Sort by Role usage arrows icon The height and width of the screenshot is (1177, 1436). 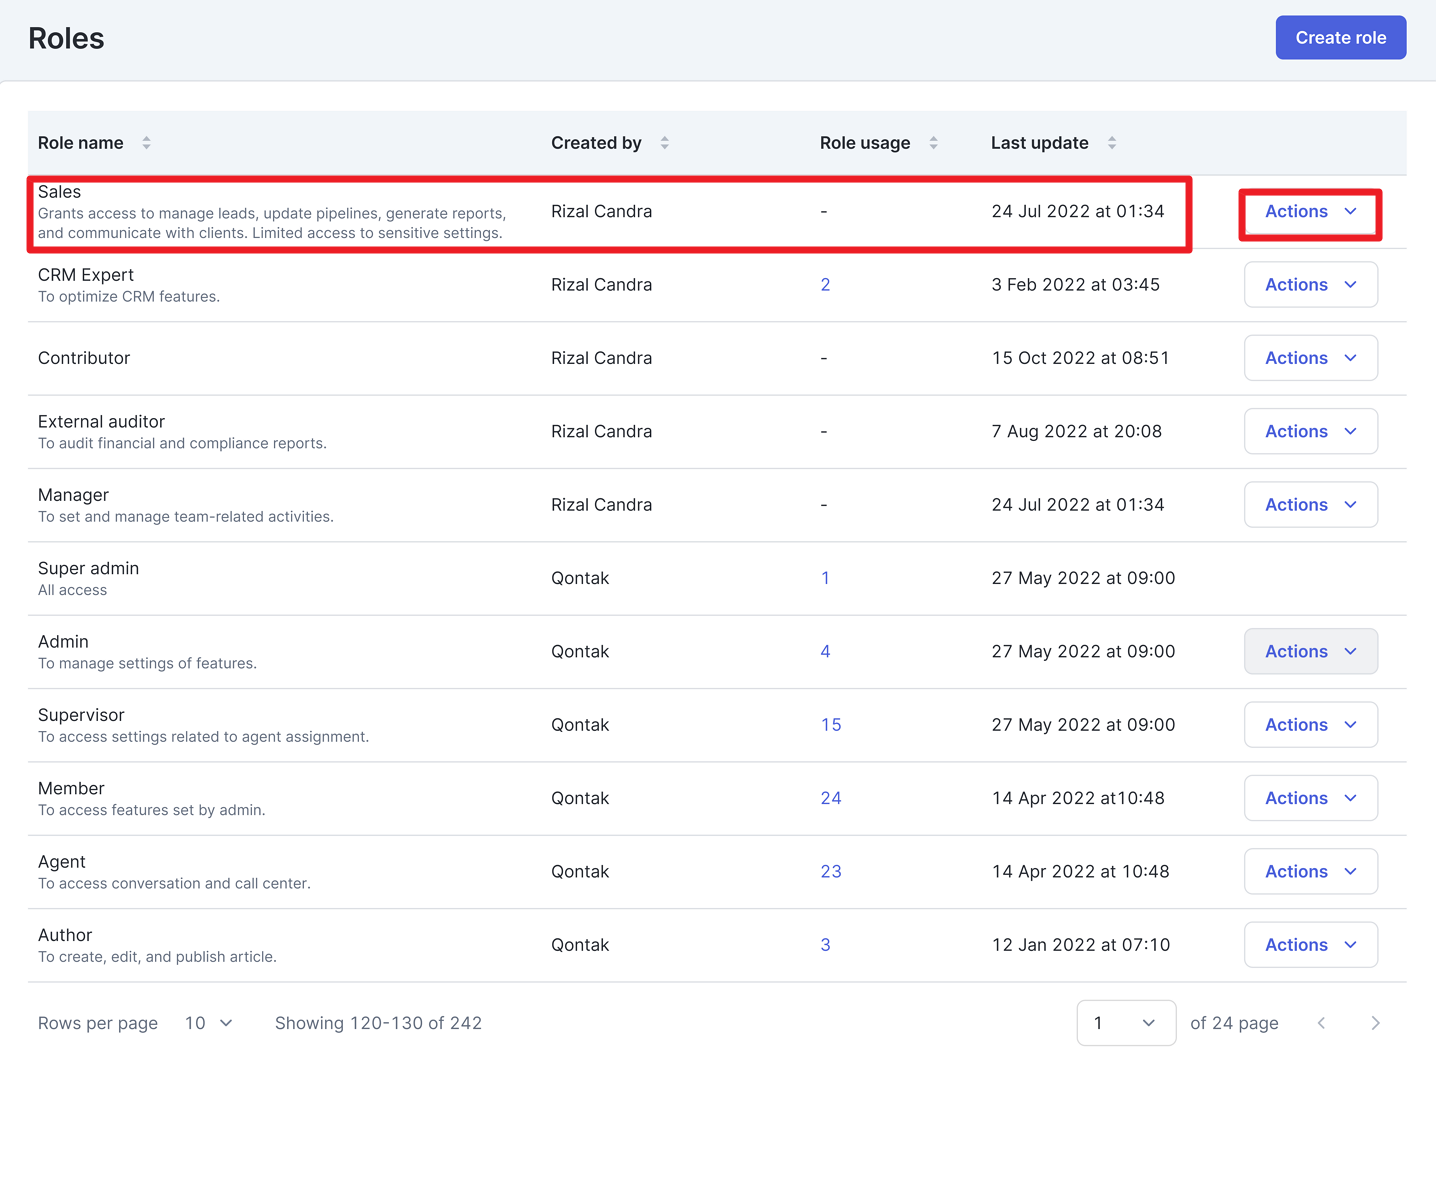click(x=933, y=143)
